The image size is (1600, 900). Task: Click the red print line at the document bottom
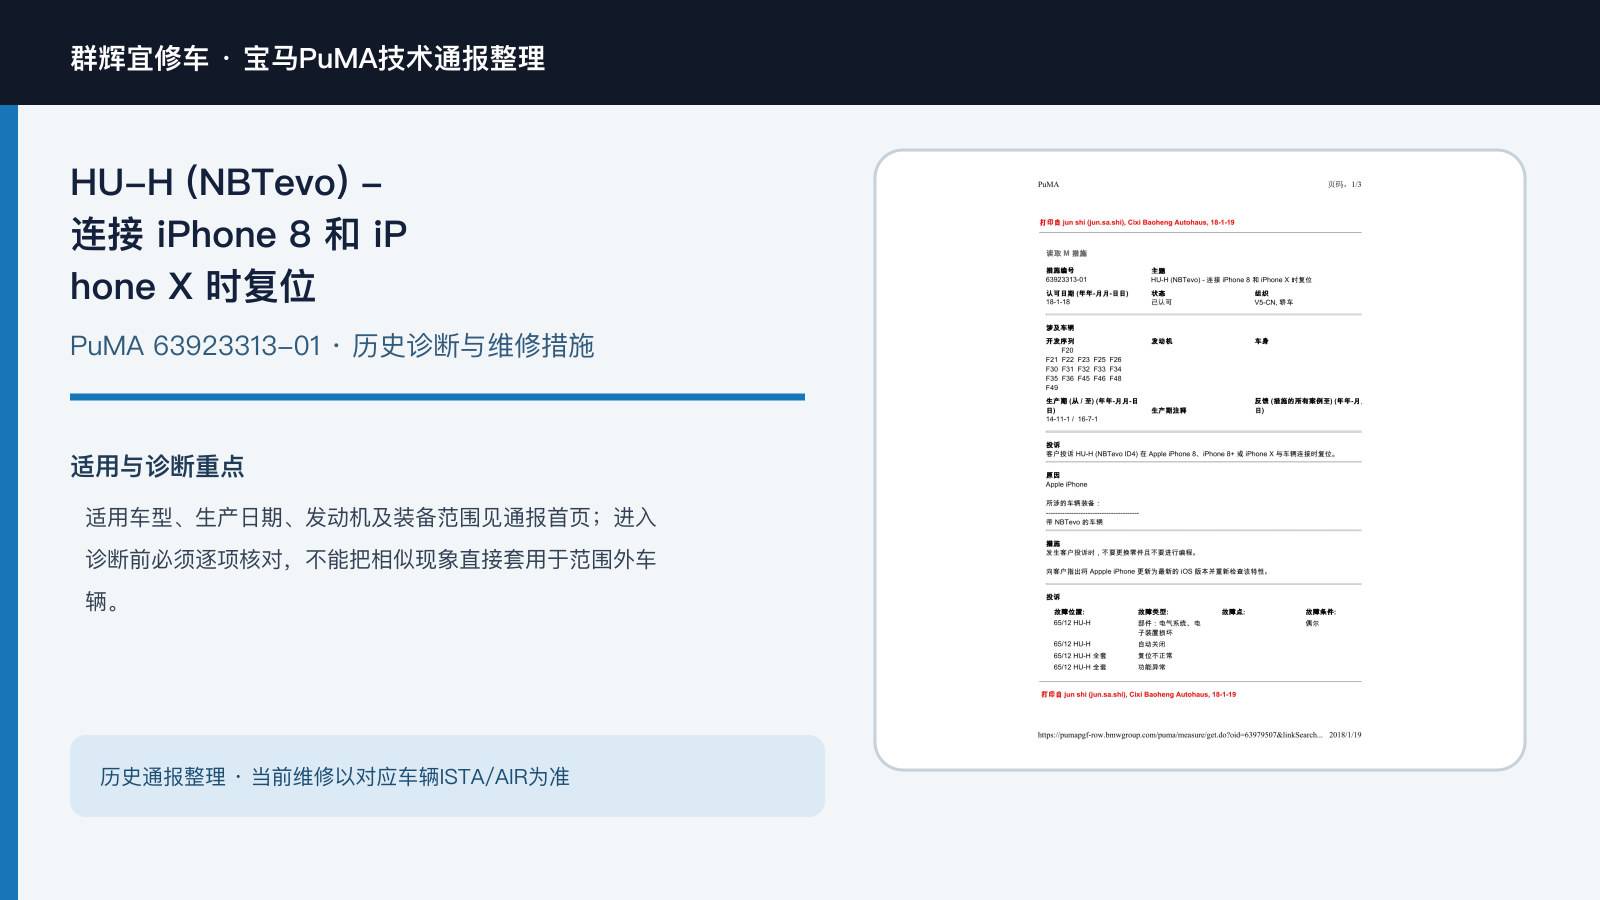[1138, 694]
